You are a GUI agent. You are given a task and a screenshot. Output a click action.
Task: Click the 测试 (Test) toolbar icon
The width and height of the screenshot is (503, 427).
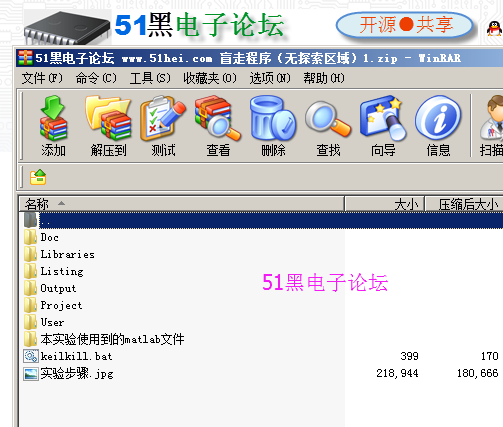pos(163,118)
